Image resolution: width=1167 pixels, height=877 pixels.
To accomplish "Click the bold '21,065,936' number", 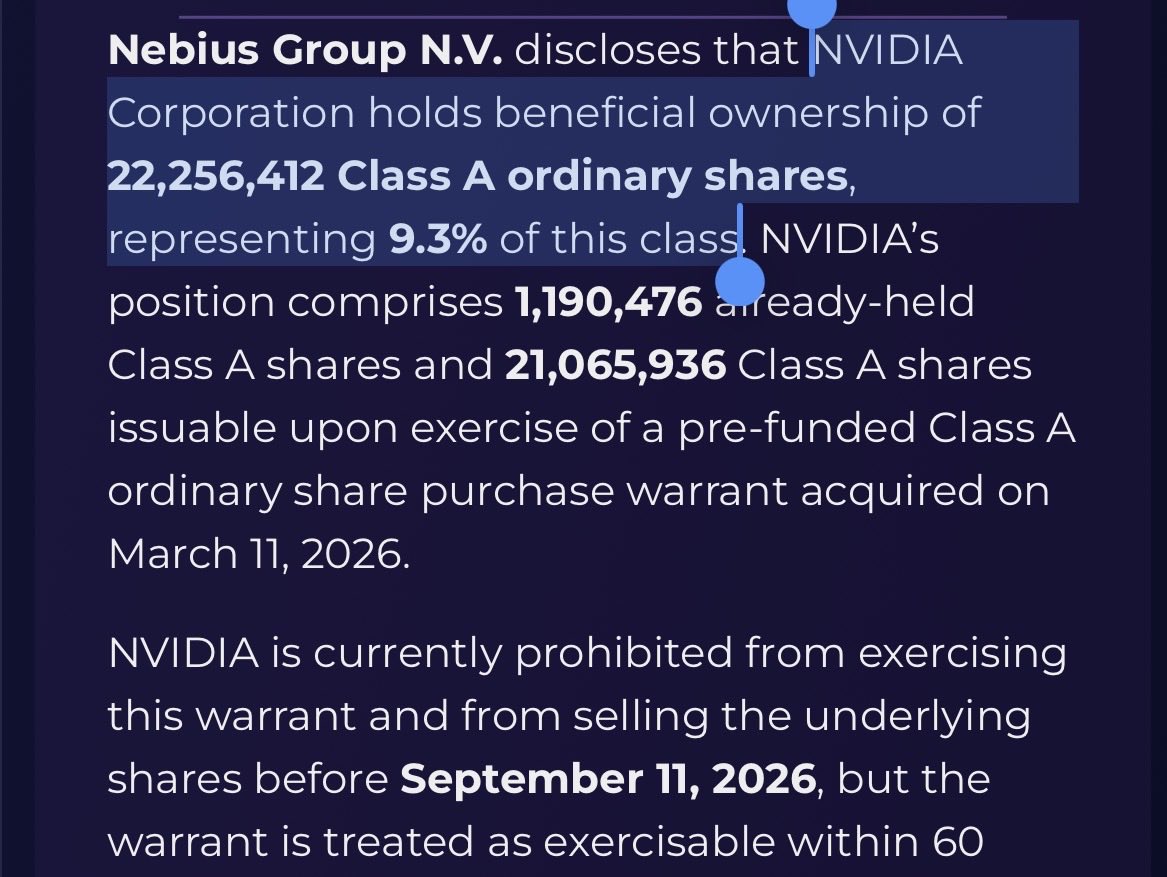I will 615,366.
